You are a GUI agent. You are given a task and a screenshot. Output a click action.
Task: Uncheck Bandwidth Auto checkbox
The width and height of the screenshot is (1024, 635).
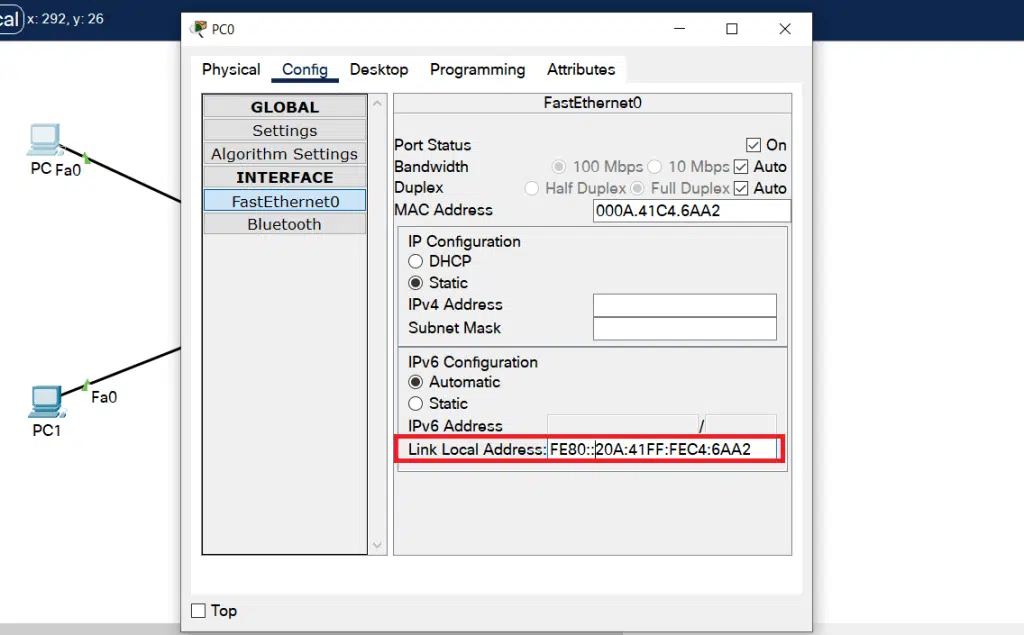tap(741, 167)
